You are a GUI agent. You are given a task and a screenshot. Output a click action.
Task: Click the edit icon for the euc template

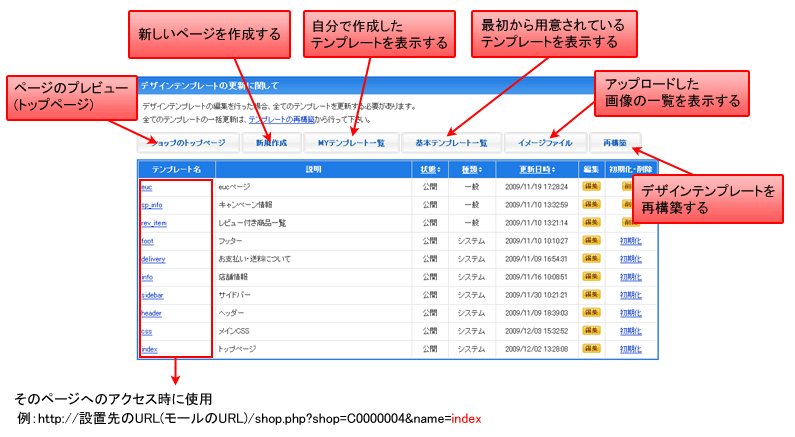pyautogui.click(x=590, y=187)
